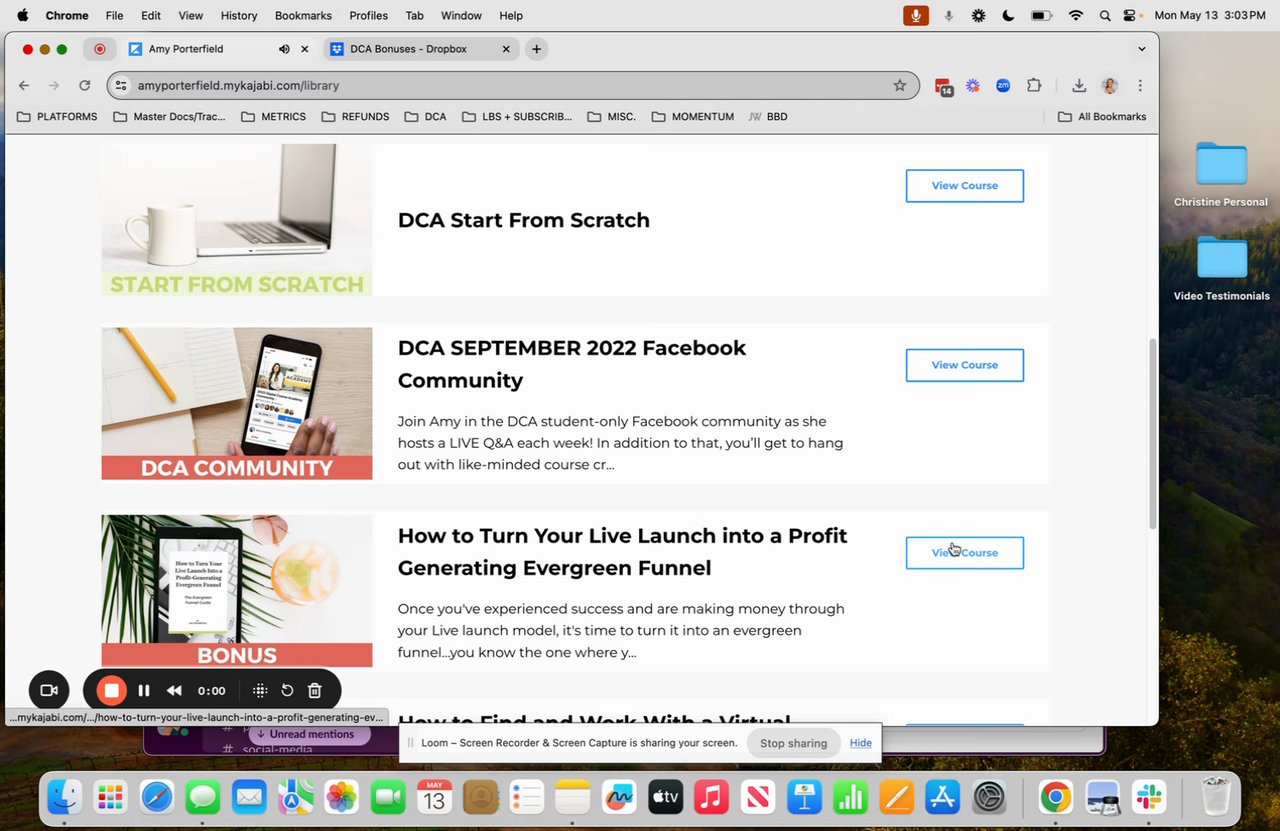Open the All Bookmarks folder

[x=1102, y=117]
